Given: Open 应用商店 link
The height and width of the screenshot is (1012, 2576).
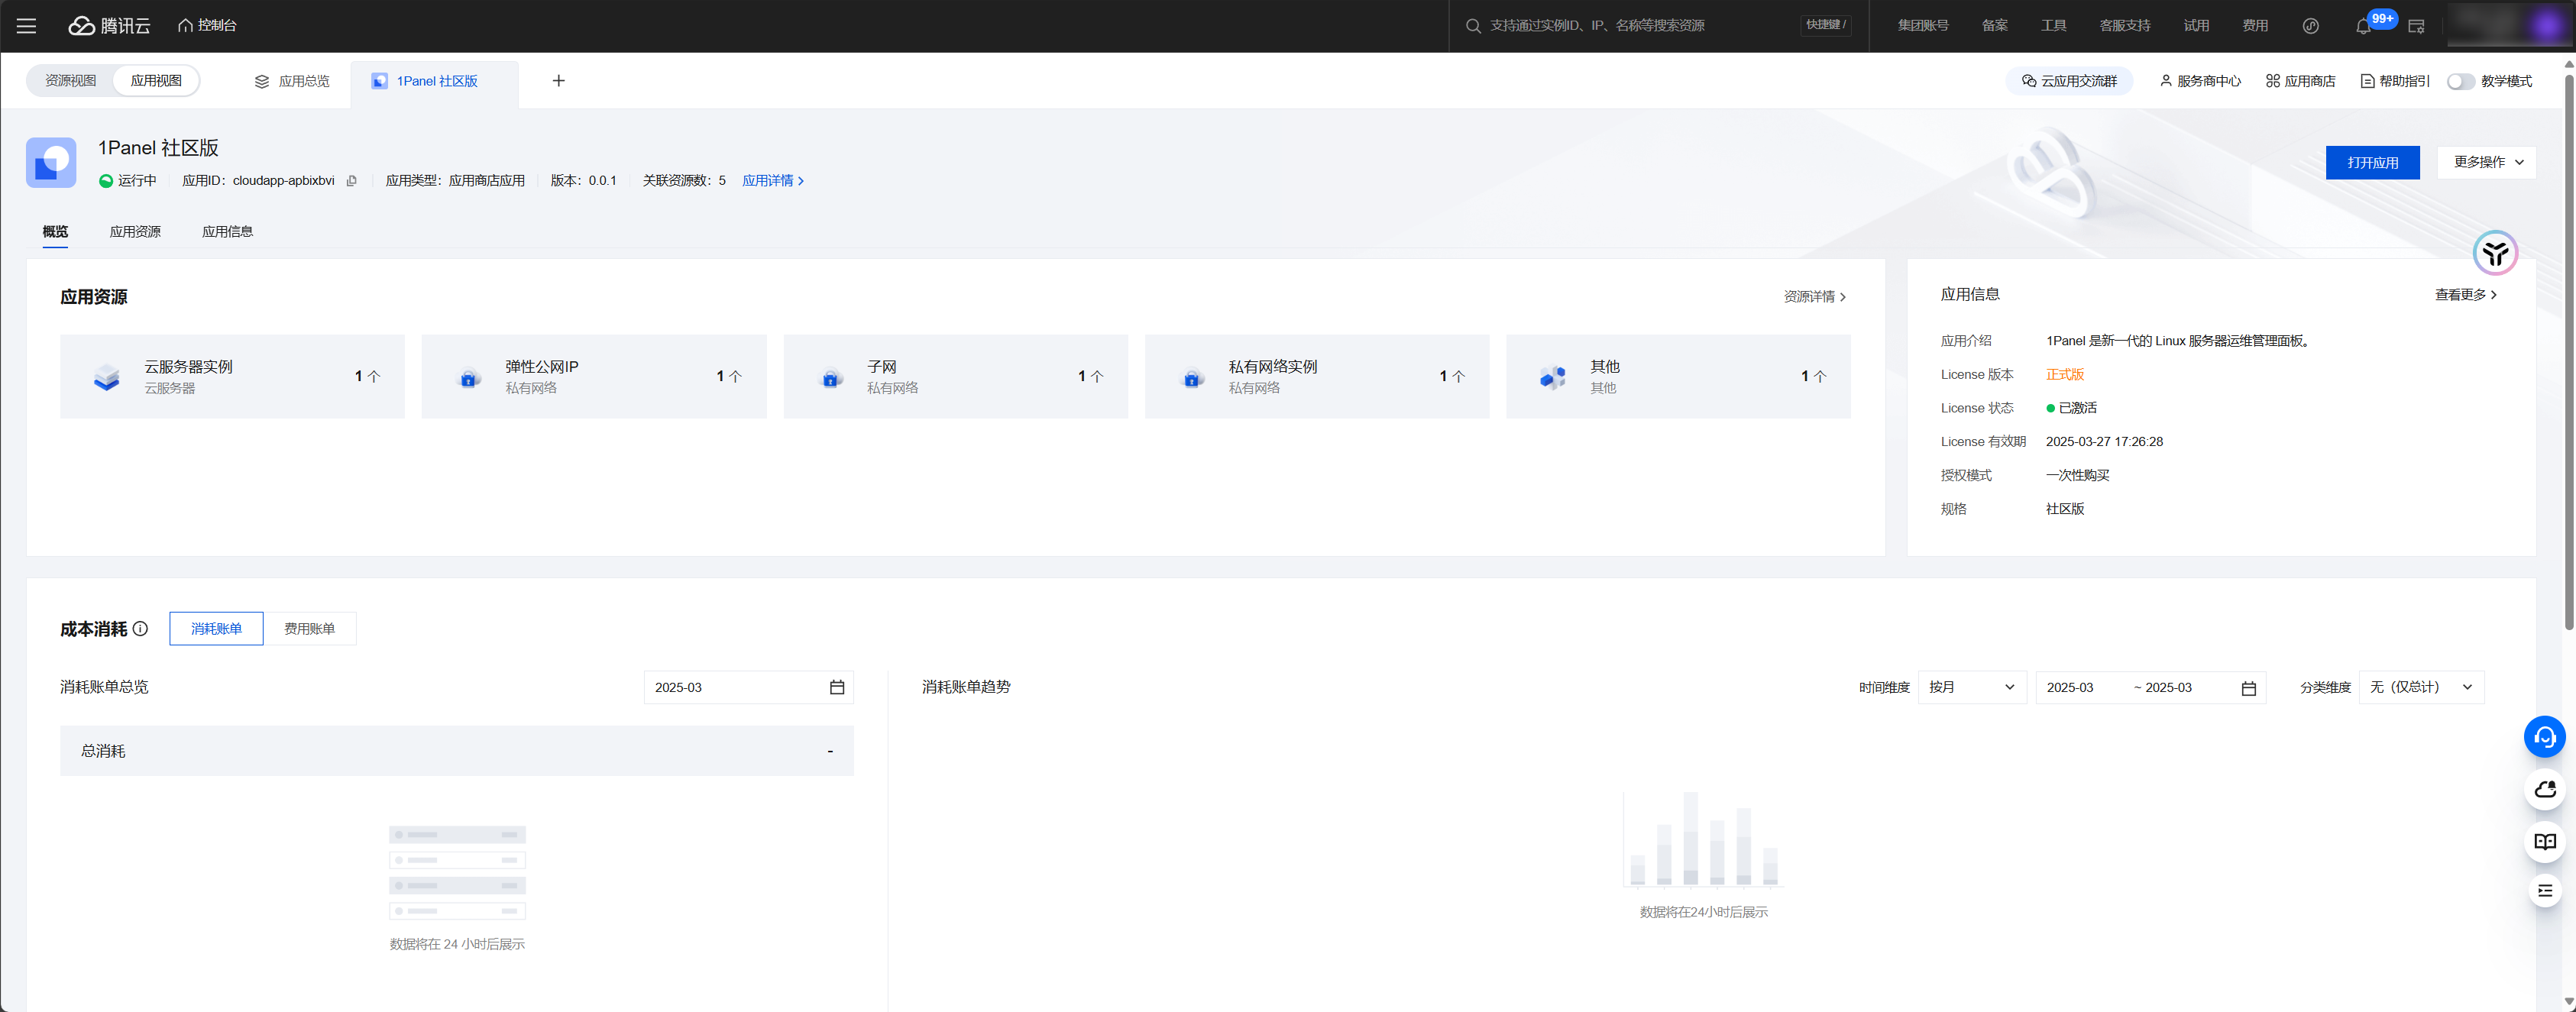Looking at the screenshot, I should [x=2300, y=82].
